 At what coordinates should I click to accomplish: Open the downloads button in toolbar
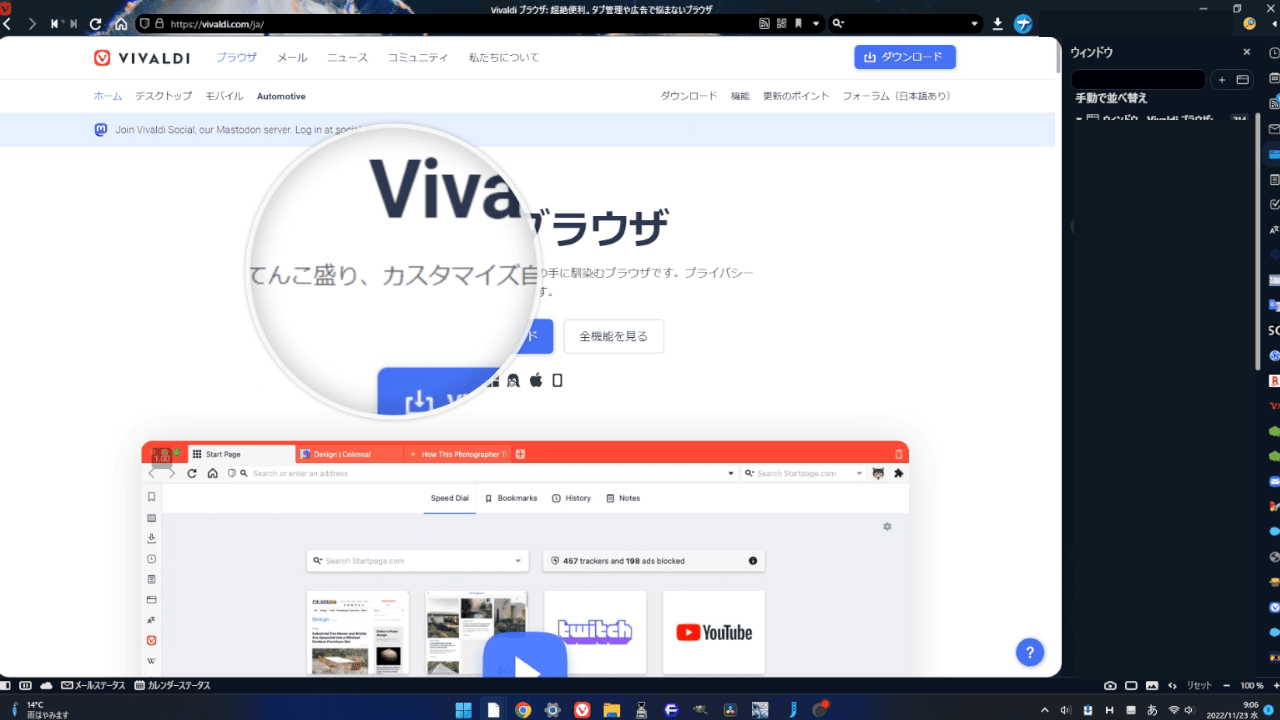[x=998, y=23]
